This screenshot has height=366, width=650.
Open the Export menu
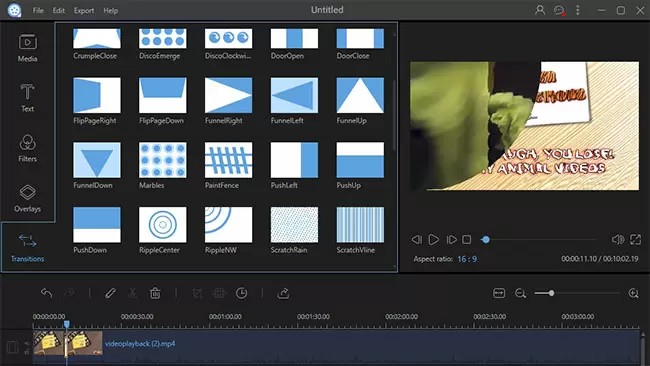coord(84,11)
